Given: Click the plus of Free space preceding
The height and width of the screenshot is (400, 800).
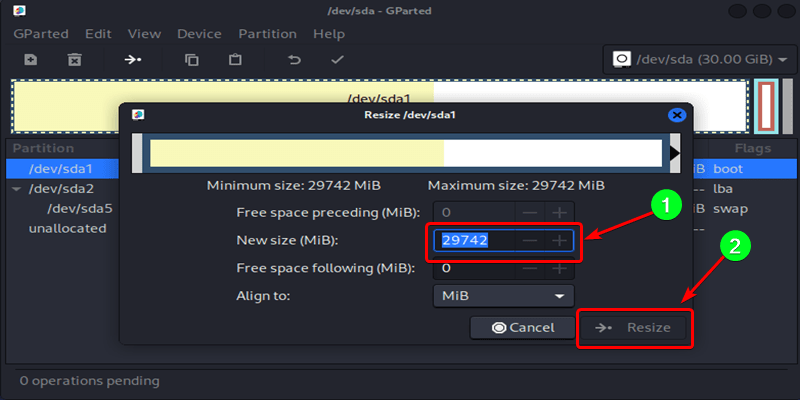Looking at the screenshot, I should click(560, 212).
